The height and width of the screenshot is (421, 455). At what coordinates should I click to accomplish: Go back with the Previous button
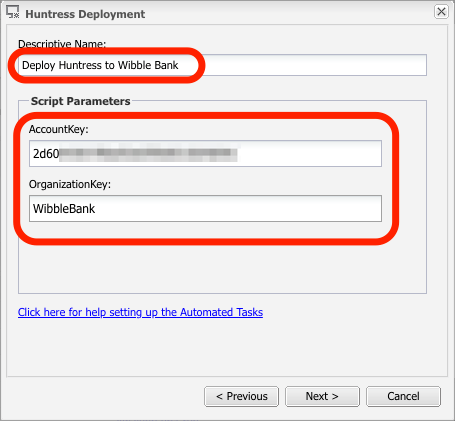click(x=241, y=396)
